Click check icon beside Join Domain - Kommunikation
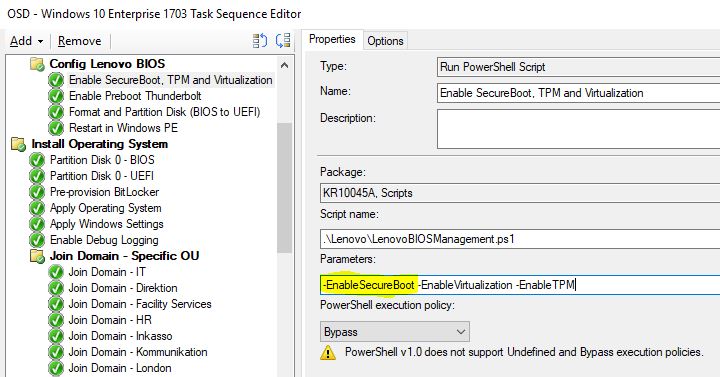Image resolution: width=720 pixels, height=377 pixels. pos(56,353)
